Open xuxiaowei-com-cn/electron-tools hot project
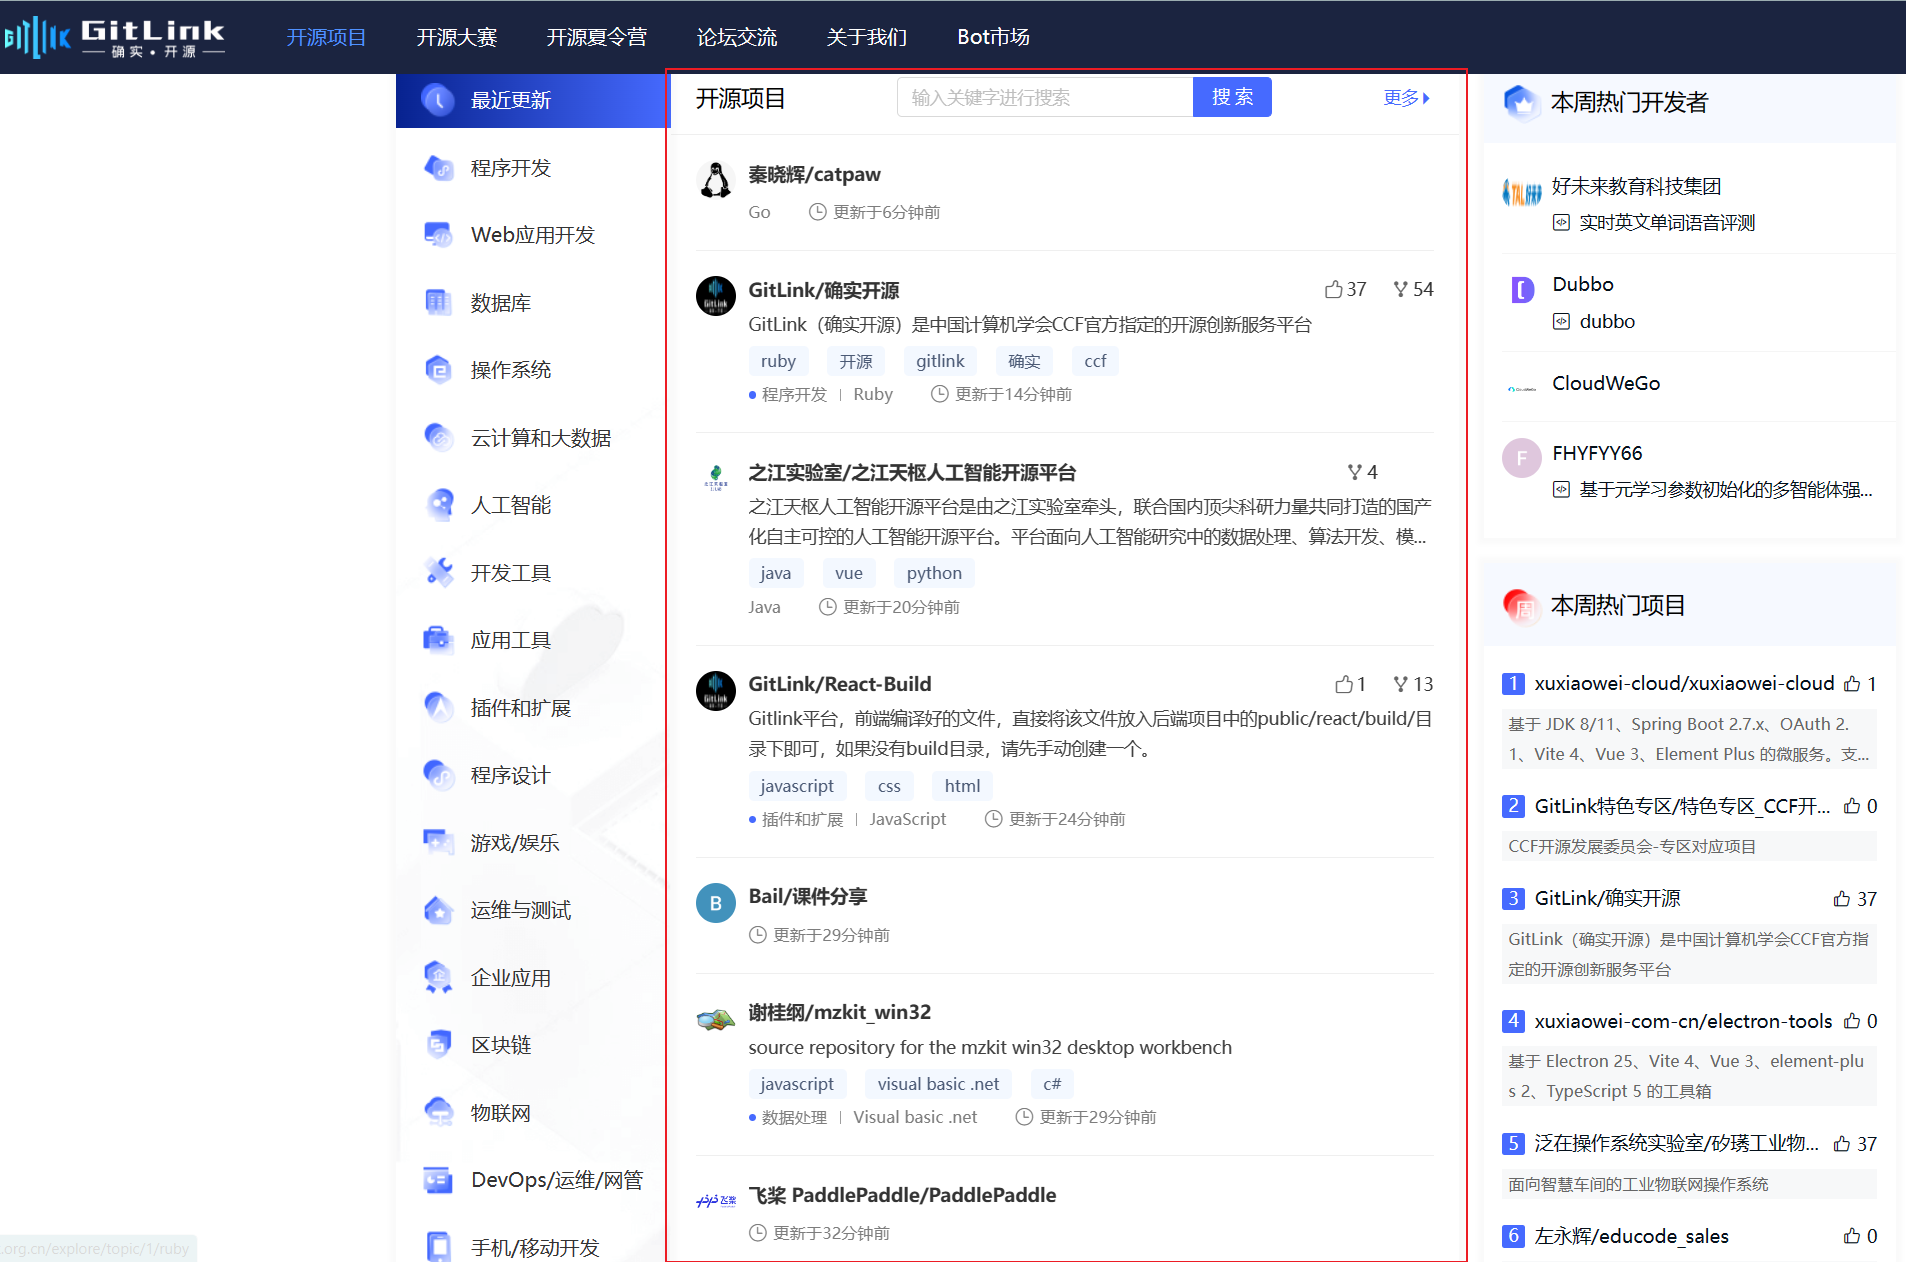This screenshot has width=1906, height=1262. (x=1683, y=1021)
